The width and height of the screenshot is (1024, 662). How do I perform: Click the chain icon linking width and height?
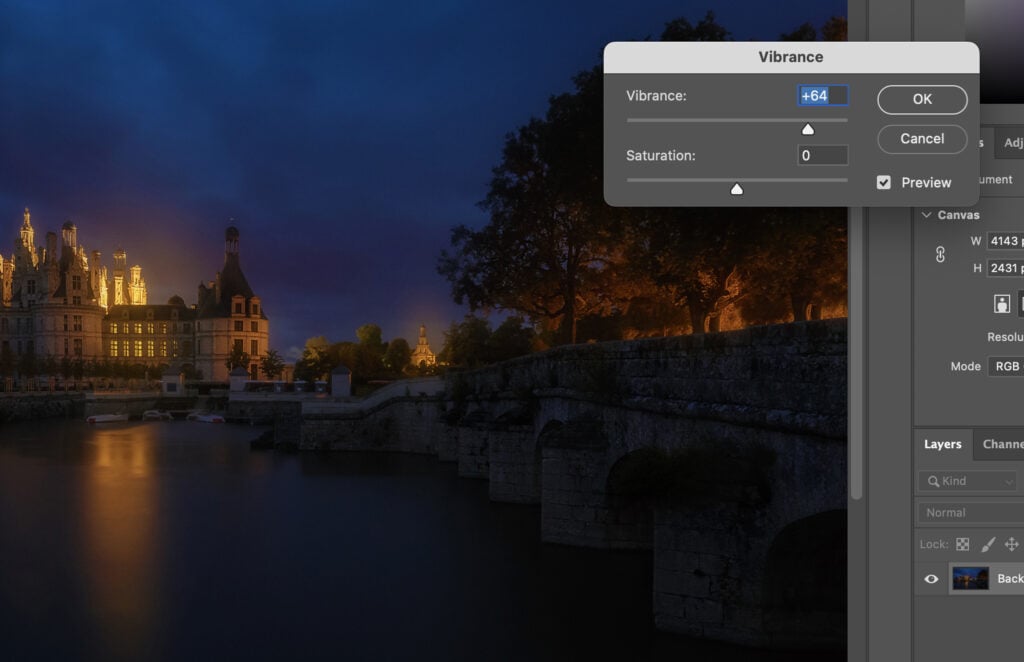940,255
